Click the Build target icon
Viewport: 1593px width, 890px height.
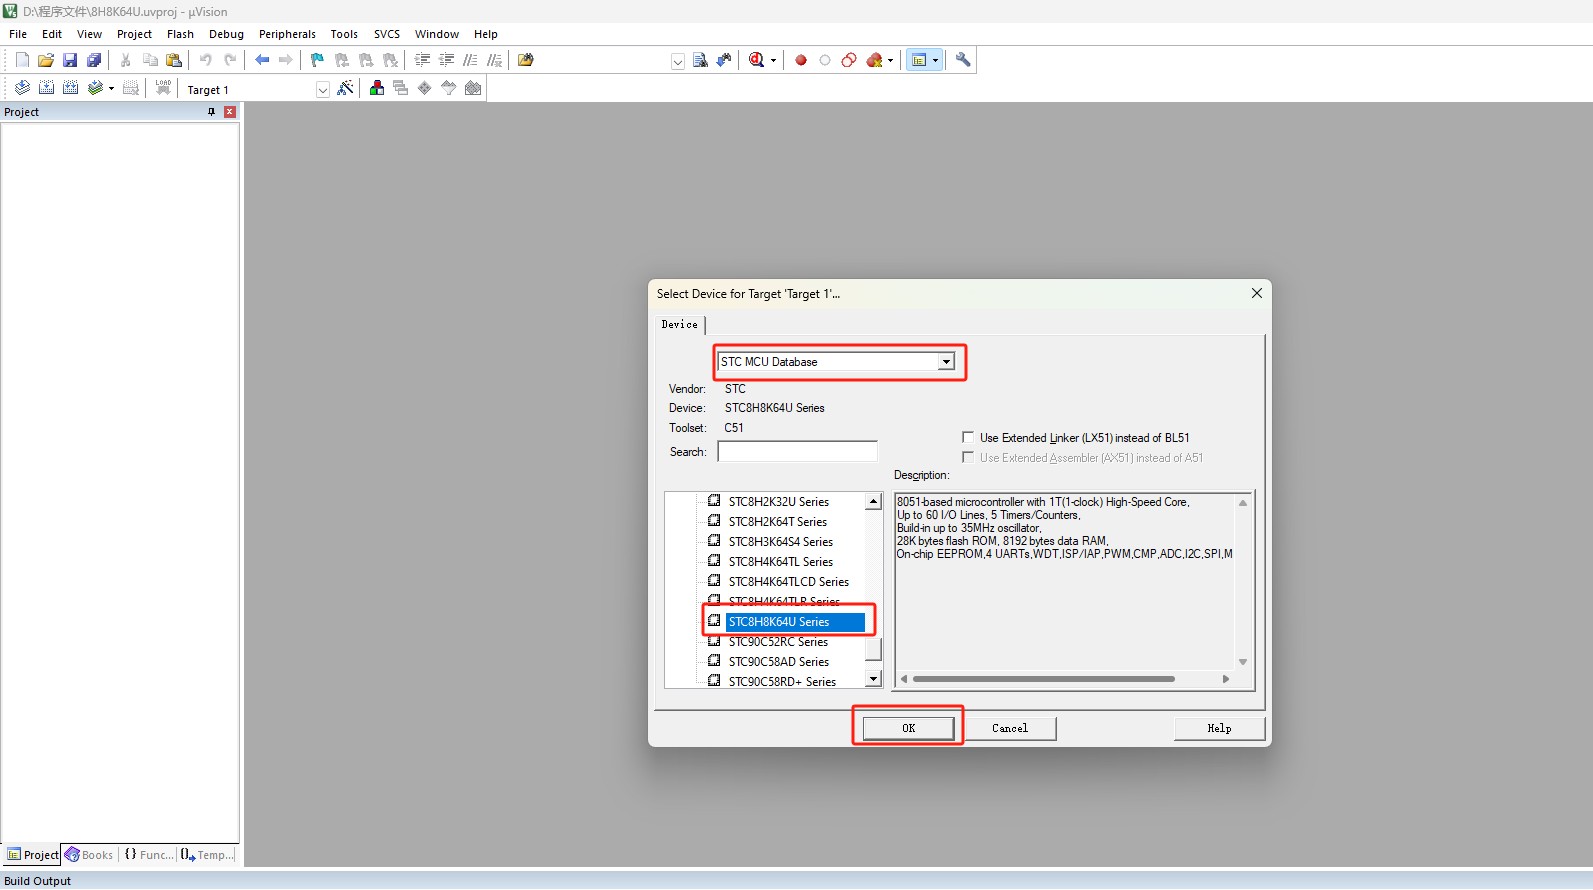coord(46,88)
